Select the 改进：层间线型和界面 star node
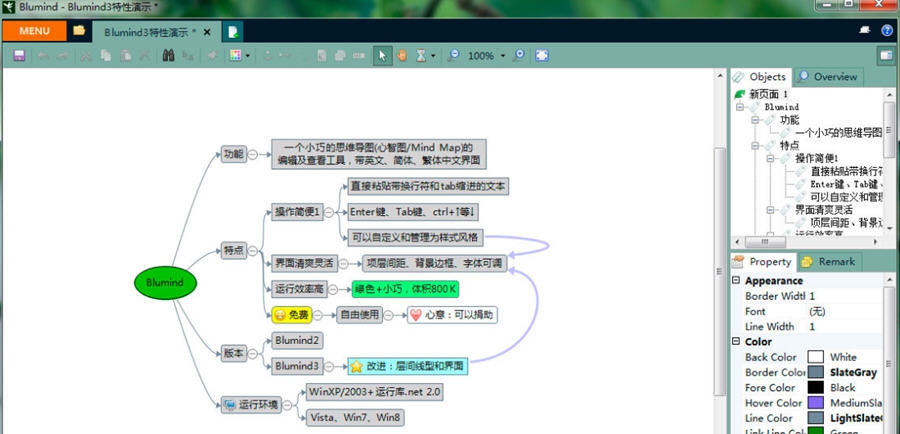This screenshot has height=434, width=900. [x=408, y=366]
